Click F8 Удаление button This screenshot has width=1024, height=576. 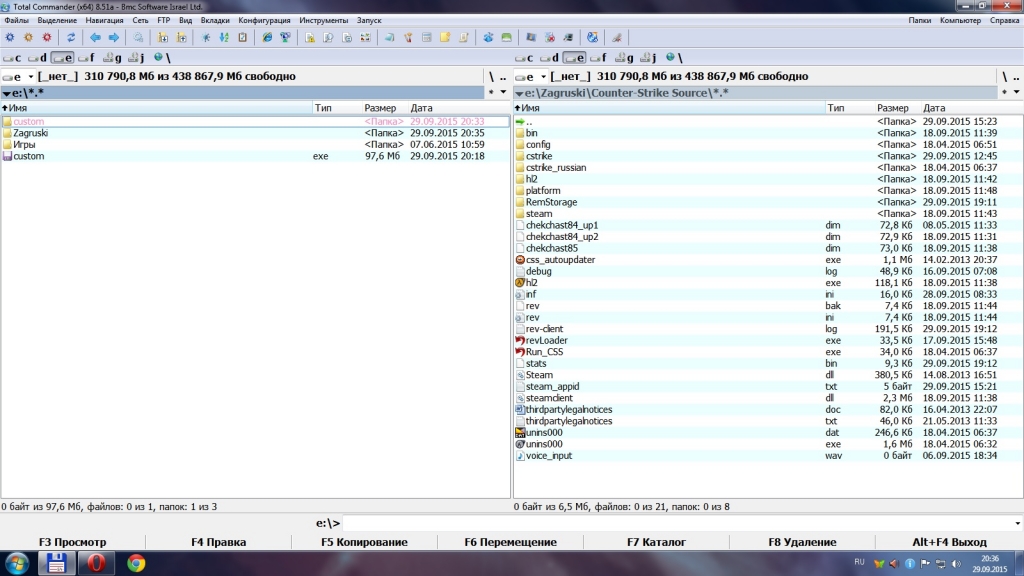pos(802,542)
